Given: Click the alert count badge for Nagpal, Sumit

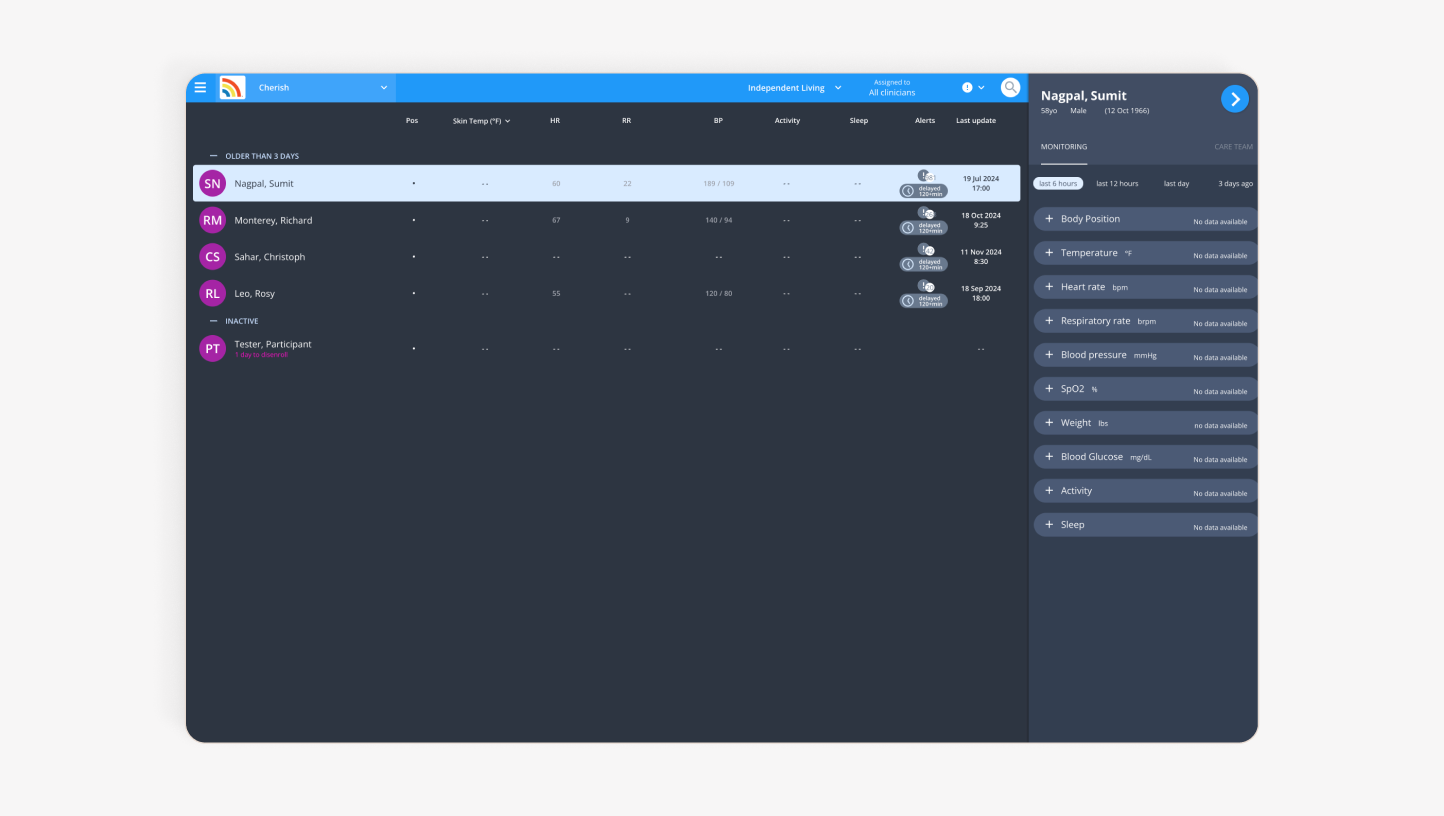Looking at the screenshot, I should (x=925, y=176).
